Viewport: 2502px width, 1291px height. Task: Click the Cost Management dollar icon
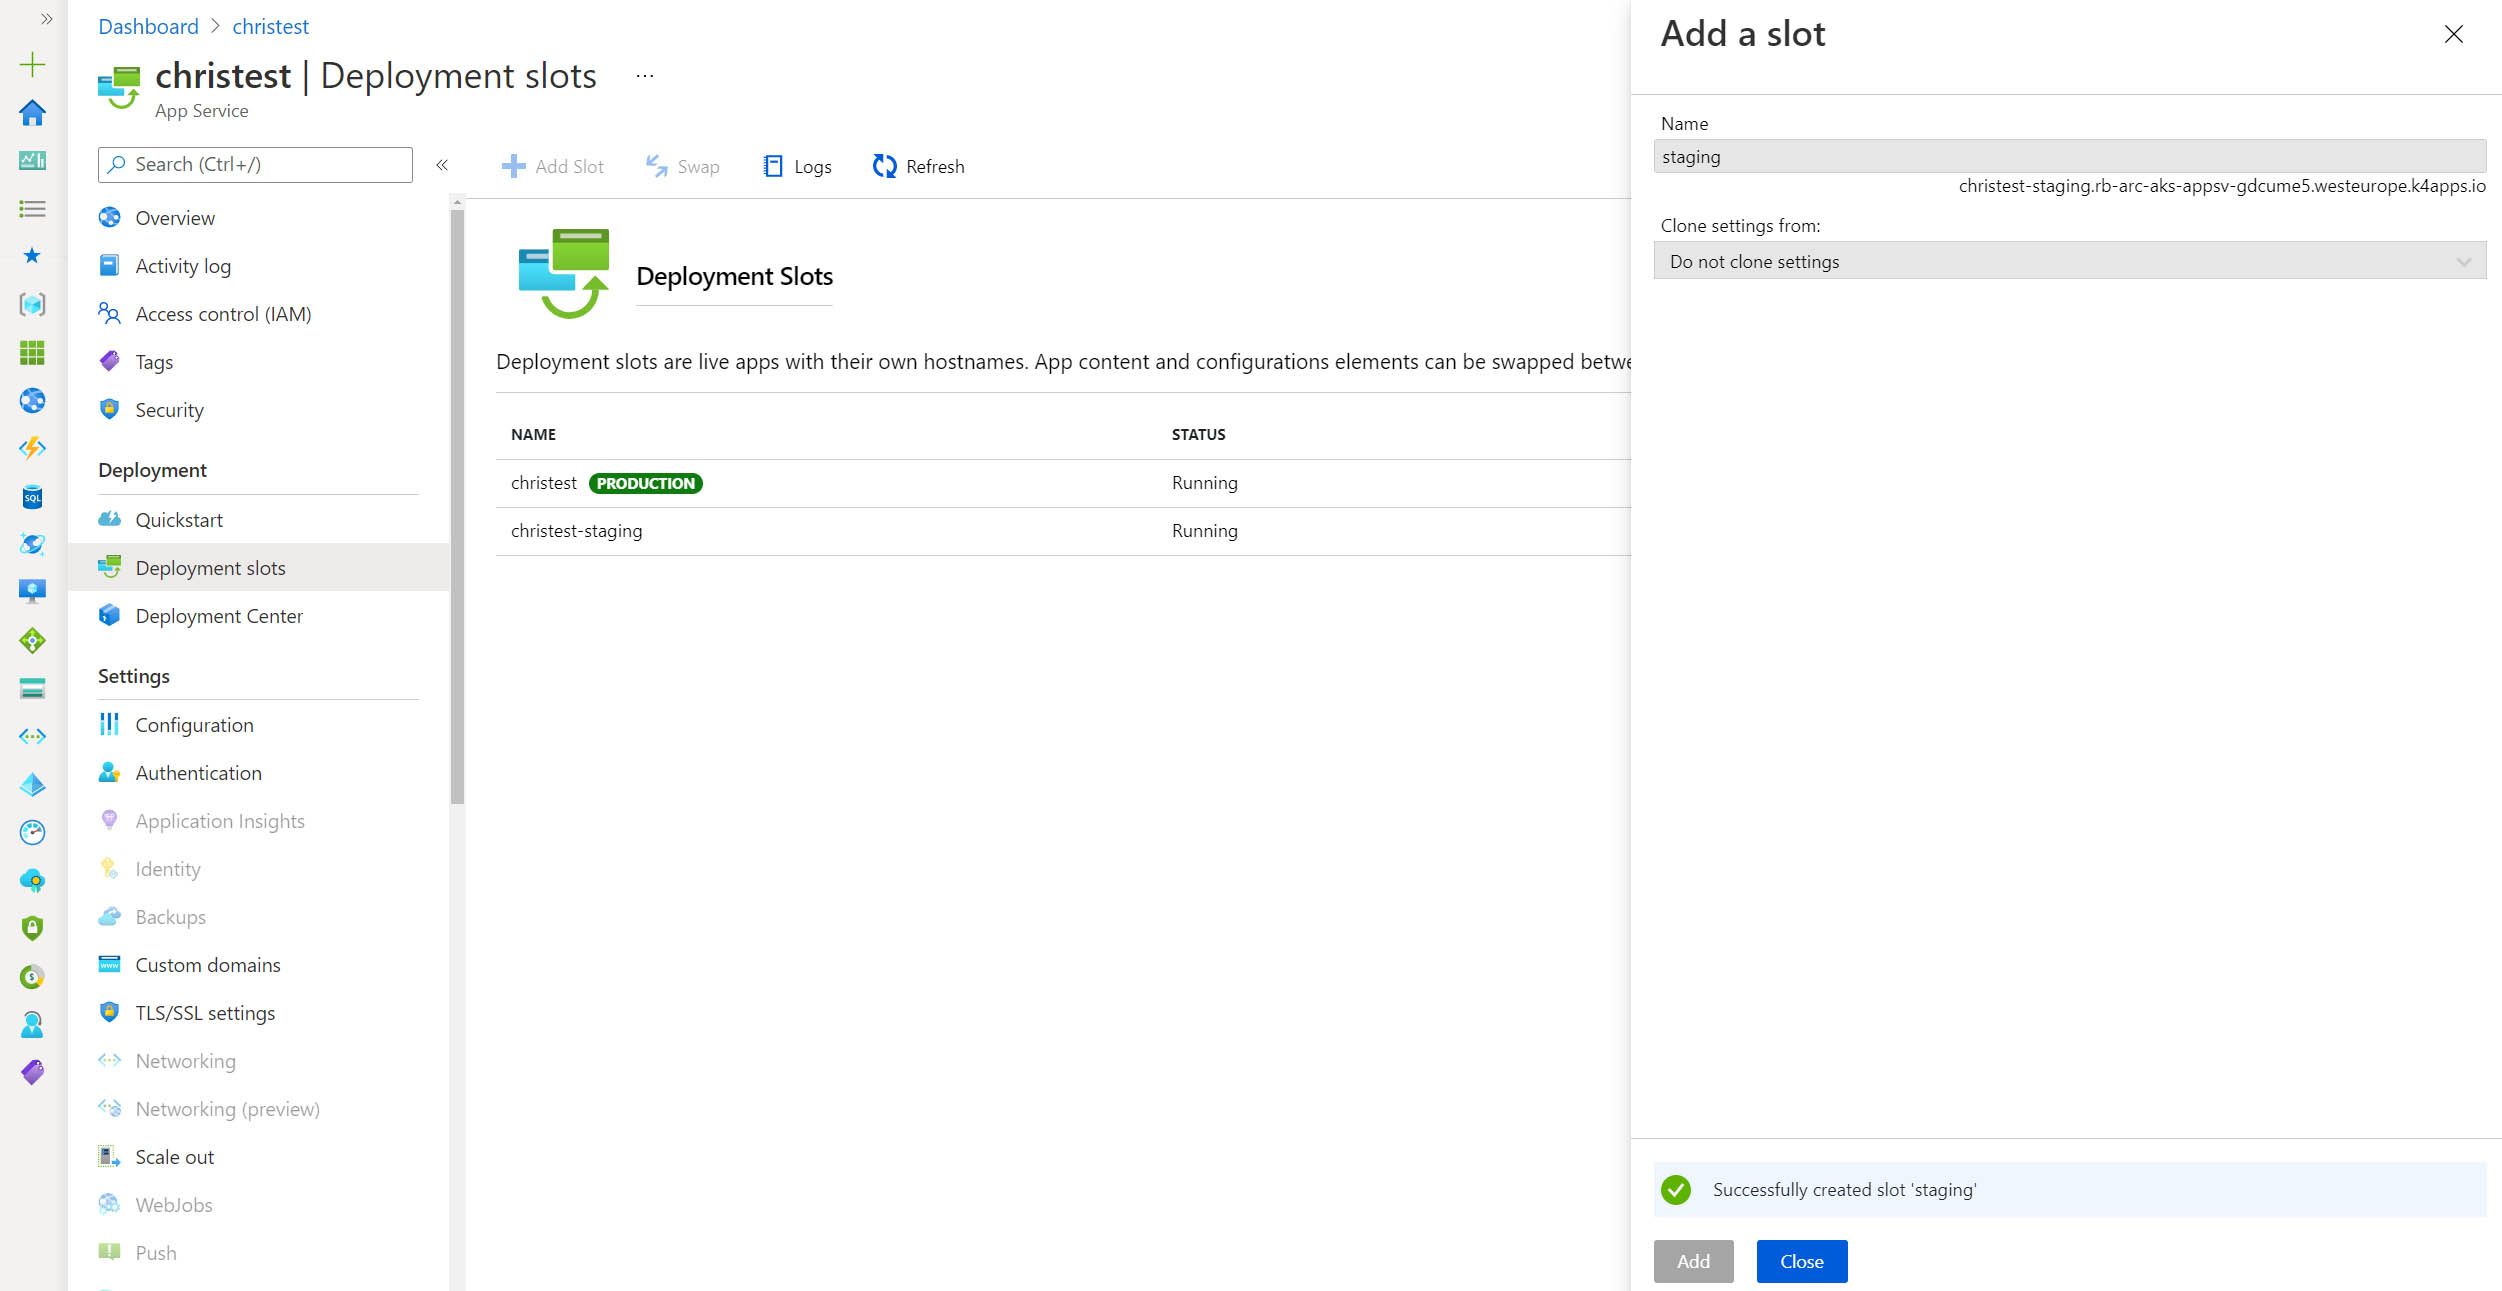[x=32, y=977]
